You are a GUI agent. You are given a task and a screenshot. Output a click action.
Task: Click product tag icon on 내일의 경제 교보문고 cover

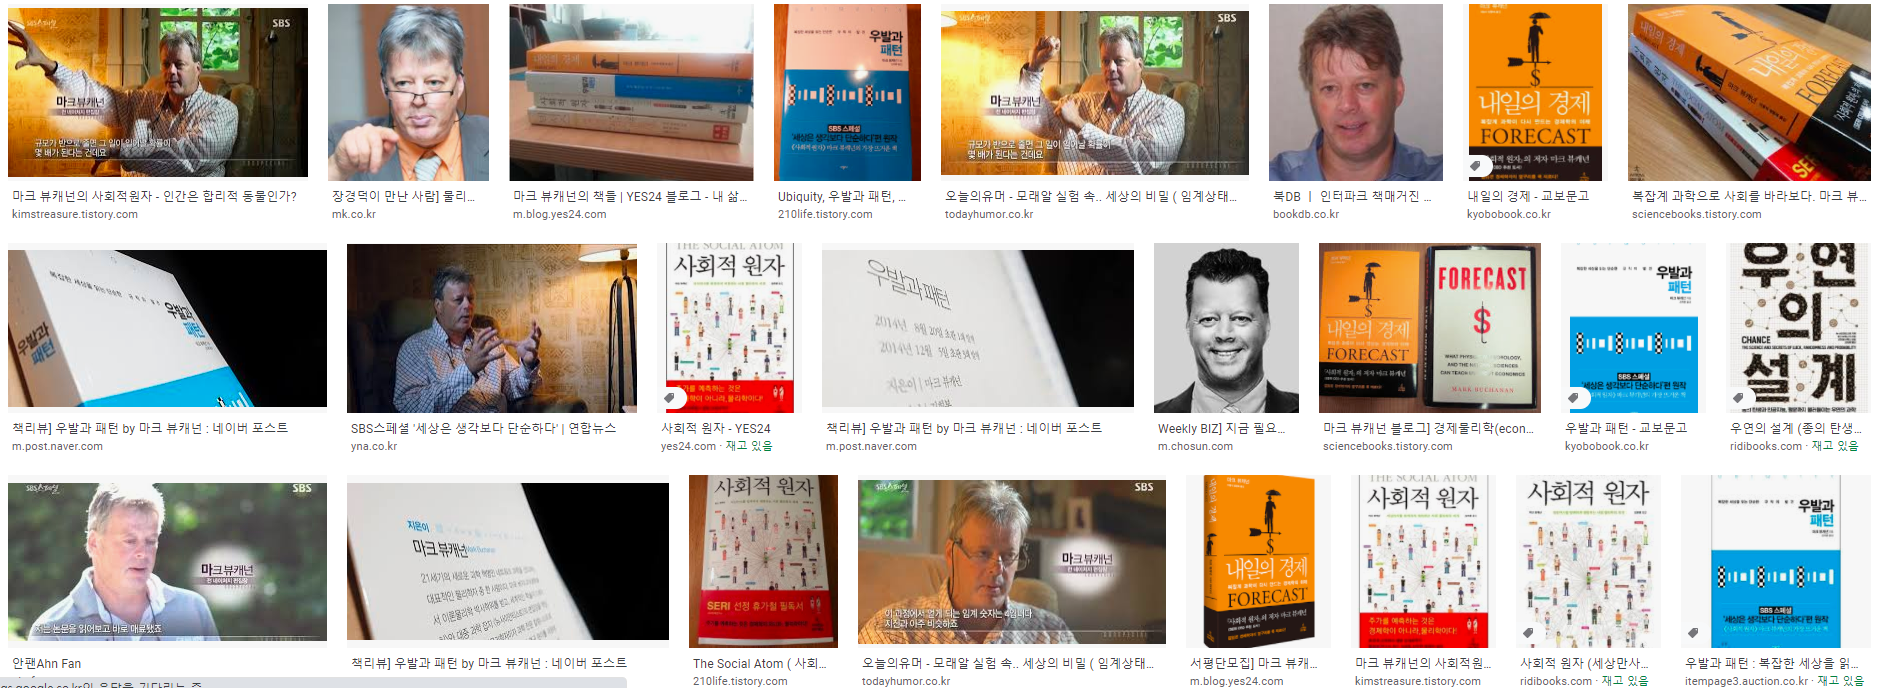(x=1476, y=166)
